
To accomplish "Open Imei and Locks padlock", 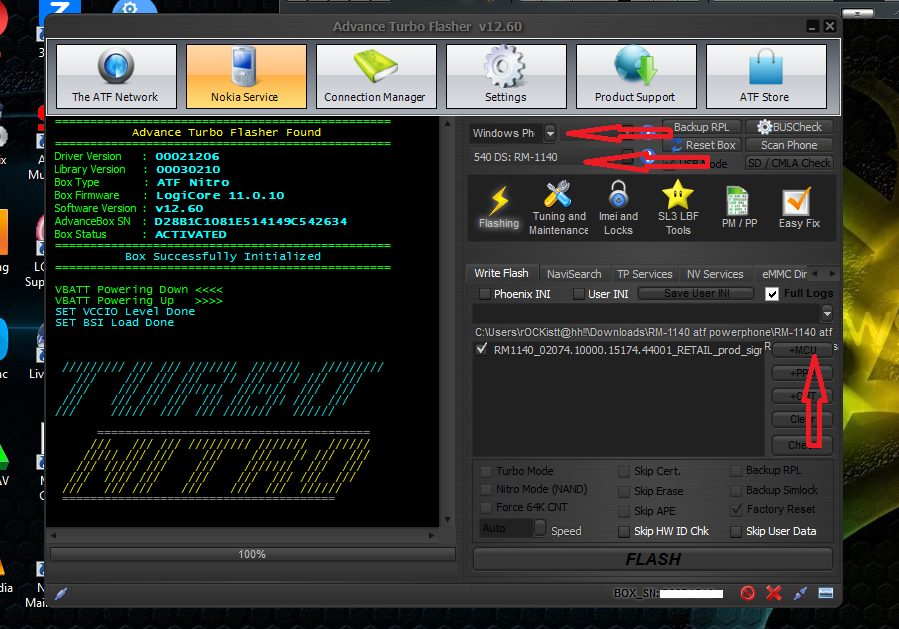I will click(x=618, y=208).
